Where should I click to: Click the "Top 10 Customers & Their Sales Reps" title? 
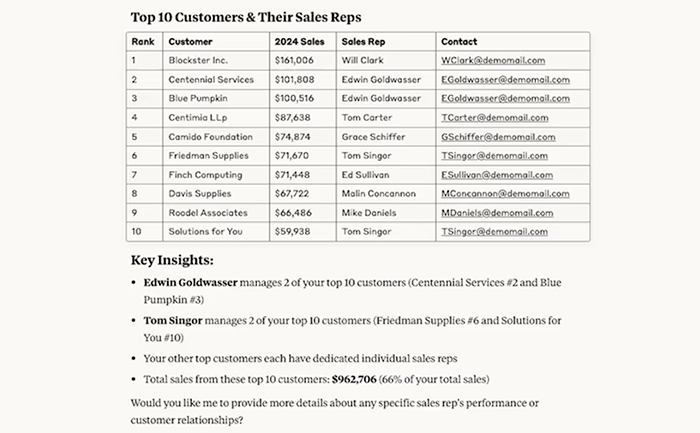[x=246, y=16]
